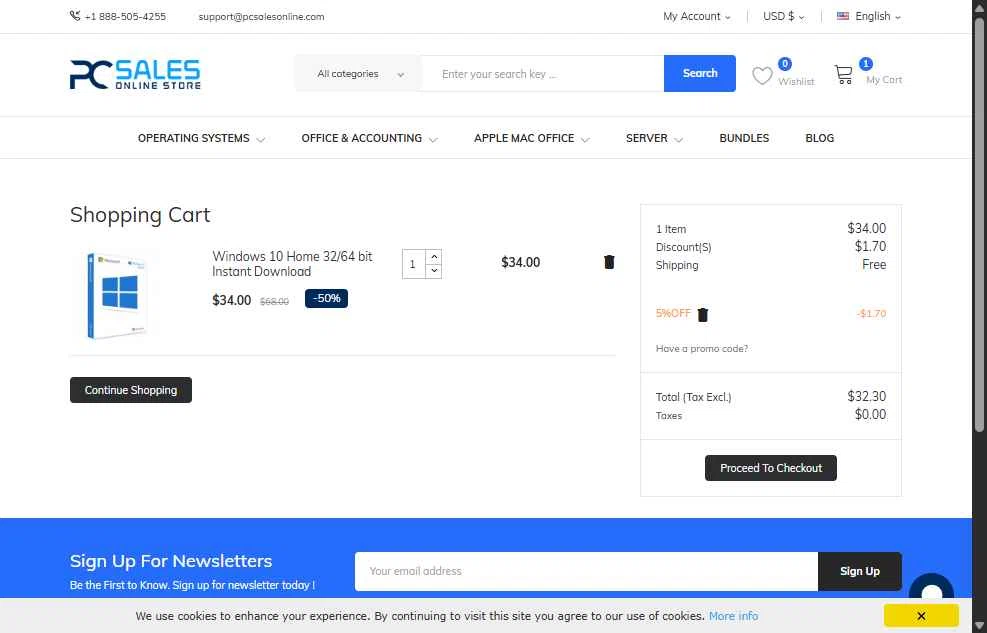
Task: Click Continue Shopping button
Action: pyautogui.click(x=131, y=390)
